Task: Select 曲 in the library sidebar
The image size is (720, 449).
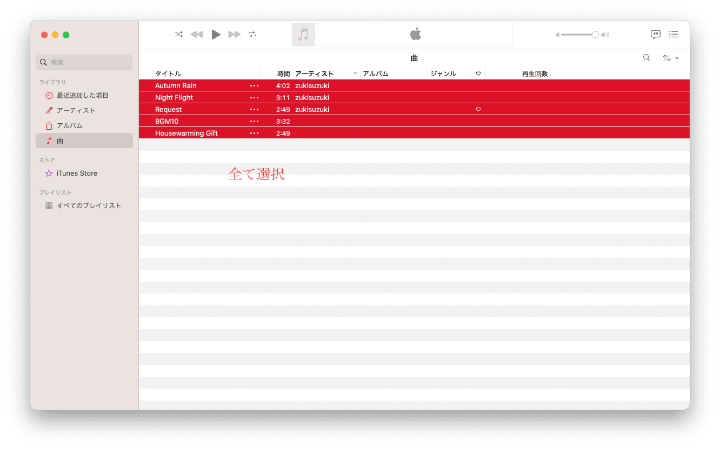Action: pyautogui.click(x=84, y=141)
